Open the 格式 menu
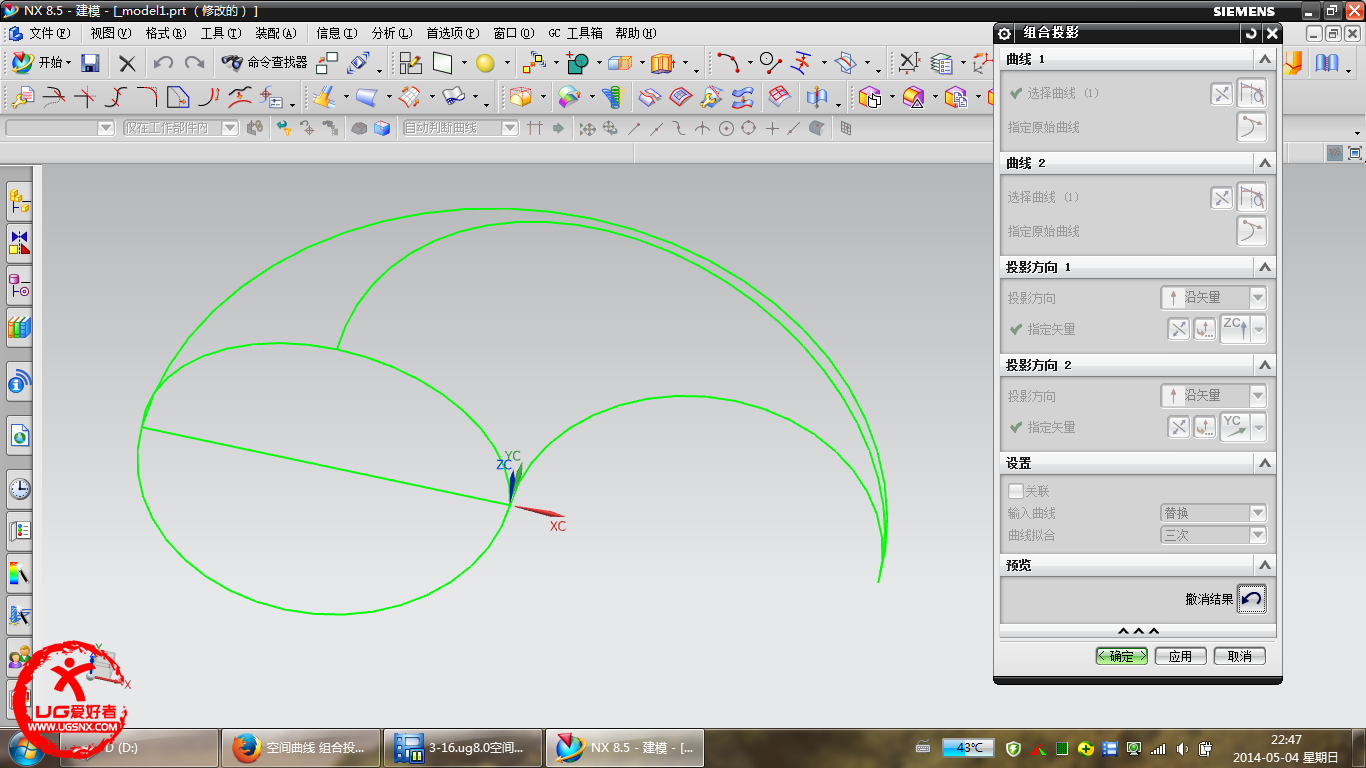 click(166, 33)
